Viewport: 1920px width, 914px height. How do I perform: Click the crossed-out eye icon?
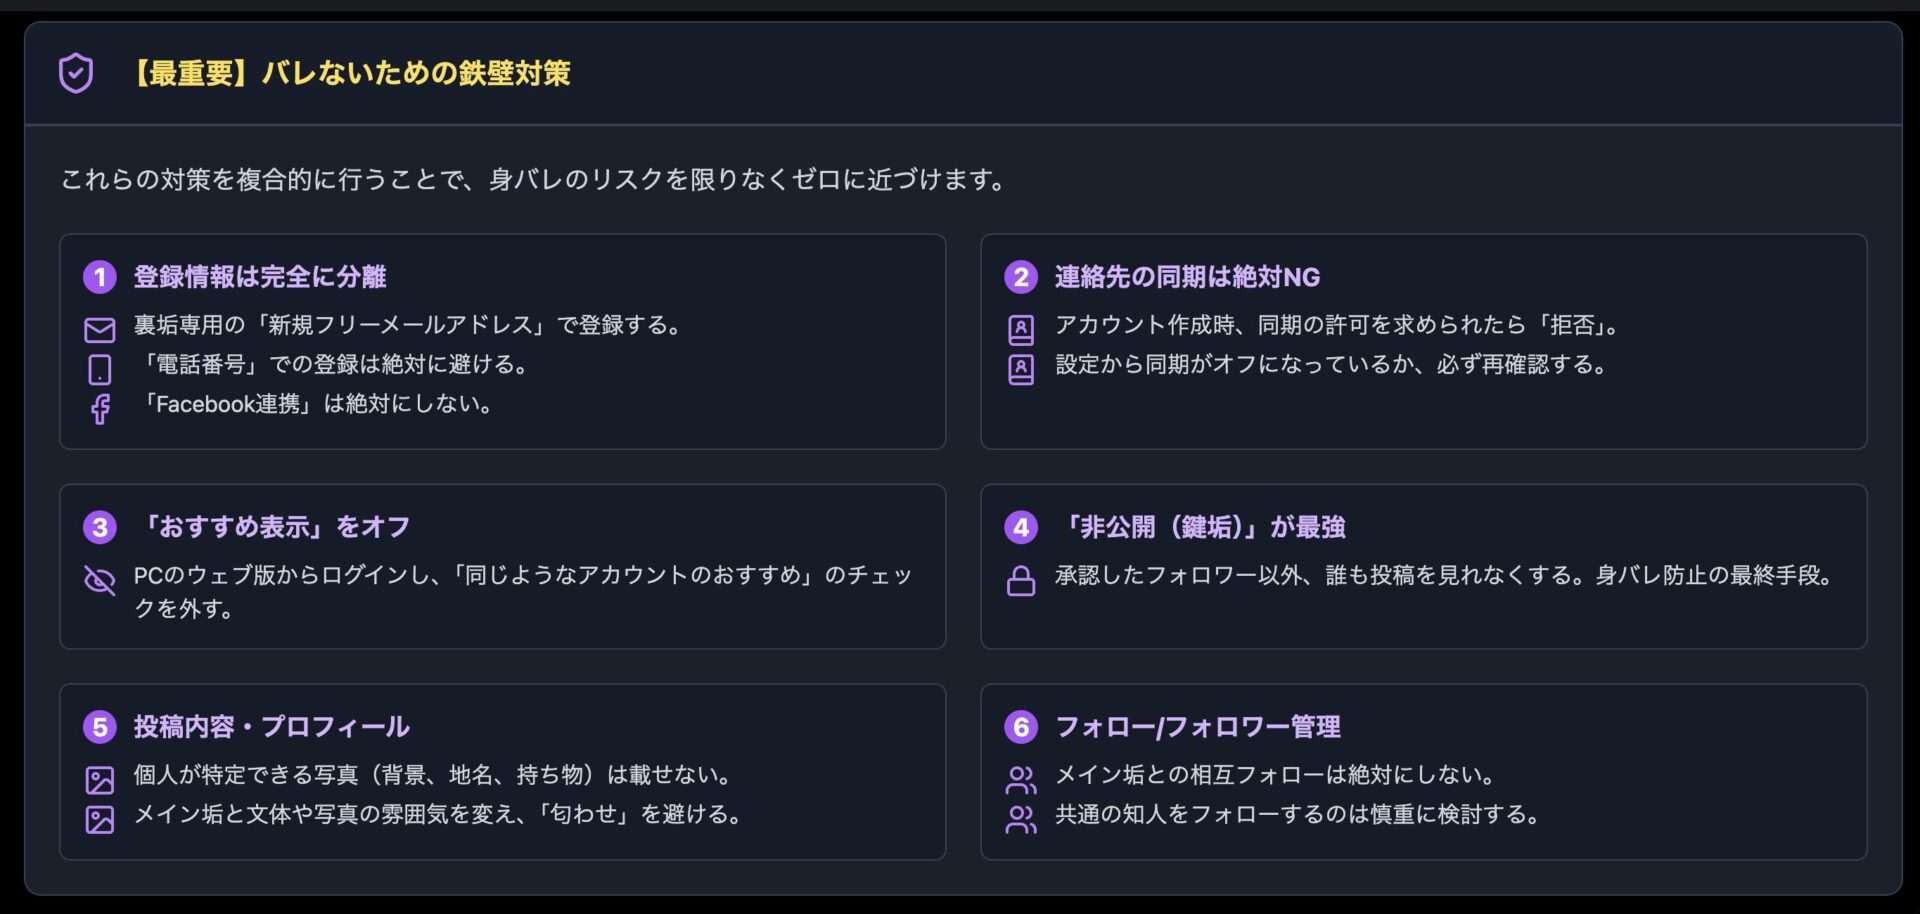point(100,580)
